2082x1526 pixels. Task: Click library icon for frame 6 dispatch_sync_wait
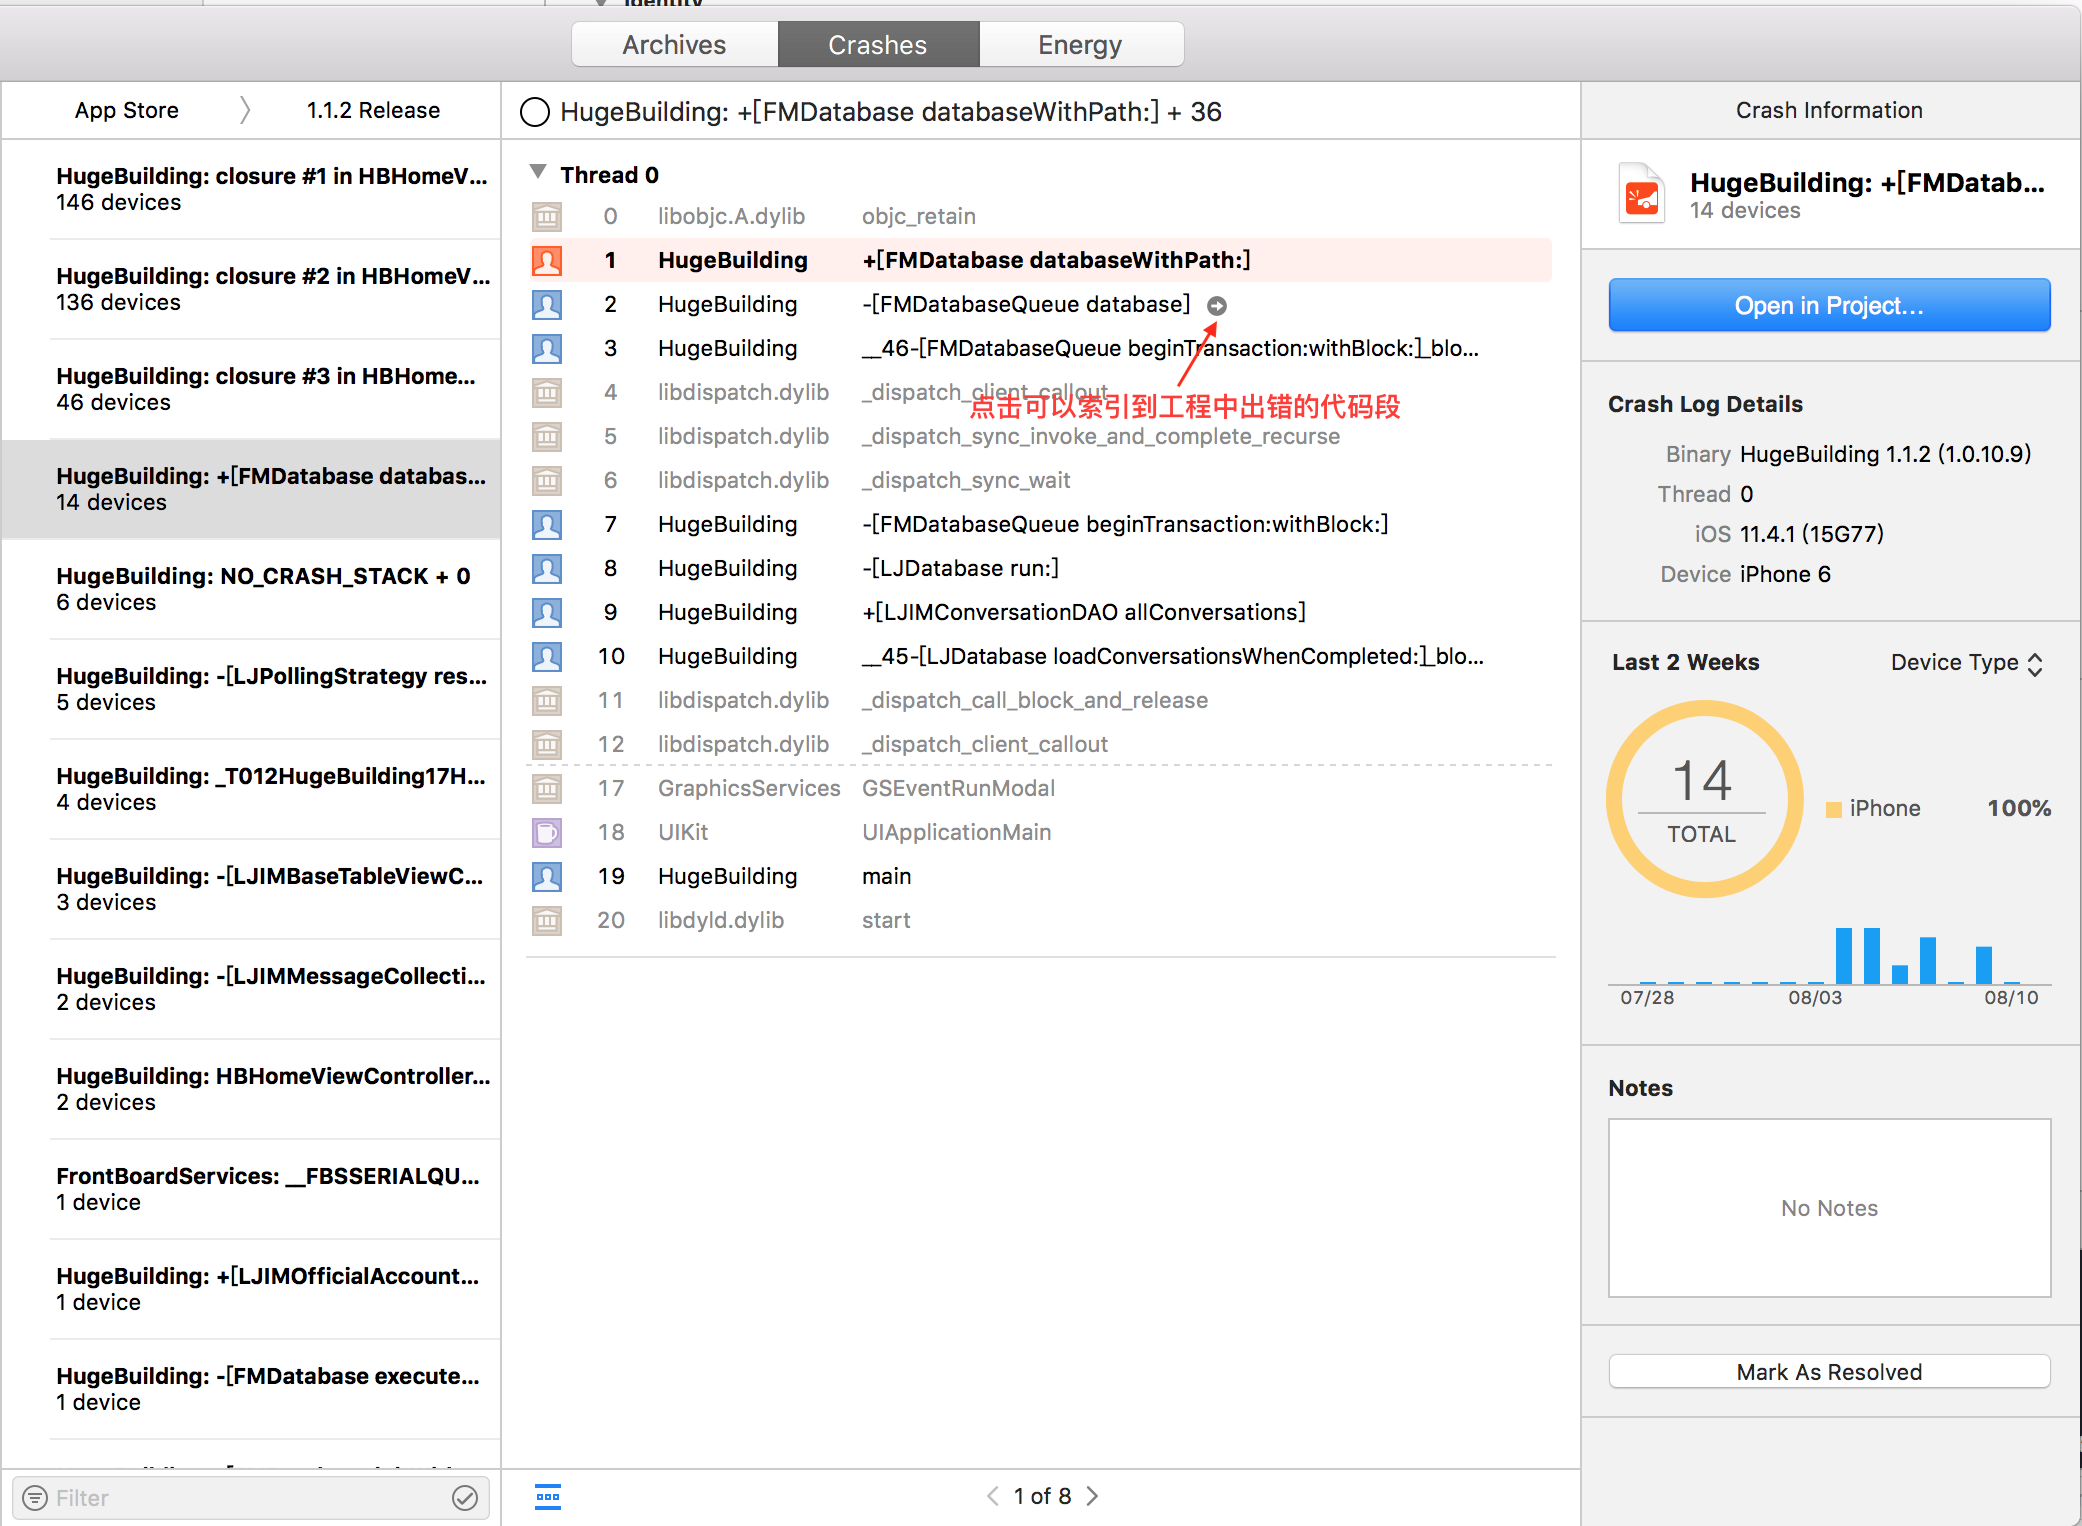547,481
